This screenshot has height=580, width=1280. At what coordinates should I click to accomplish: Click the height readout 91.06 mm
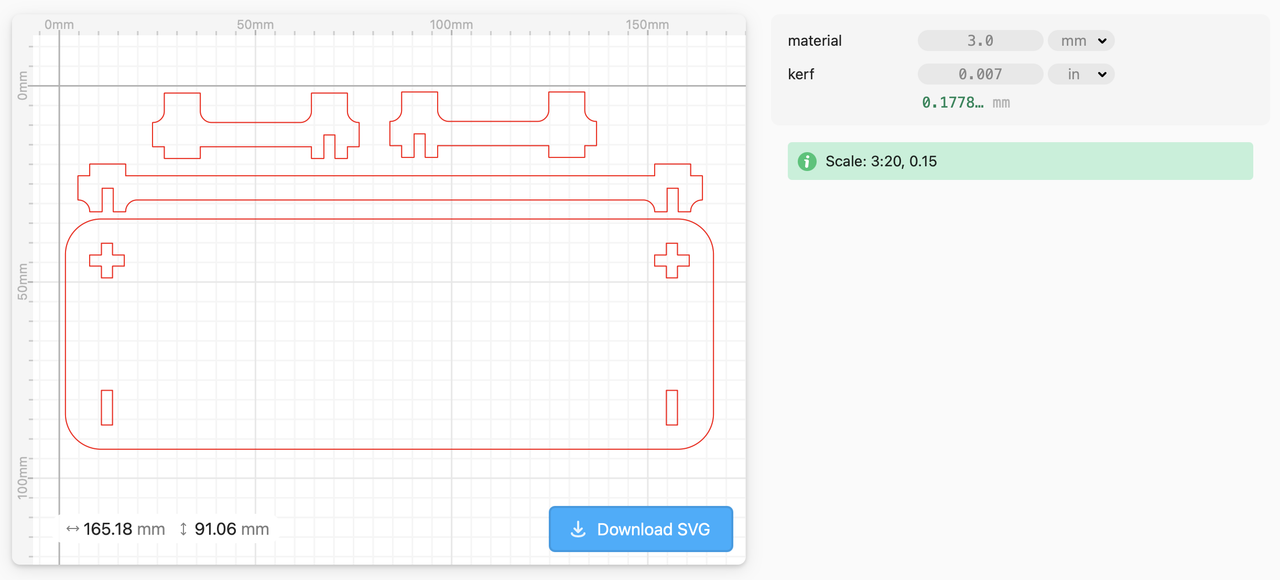232,529
